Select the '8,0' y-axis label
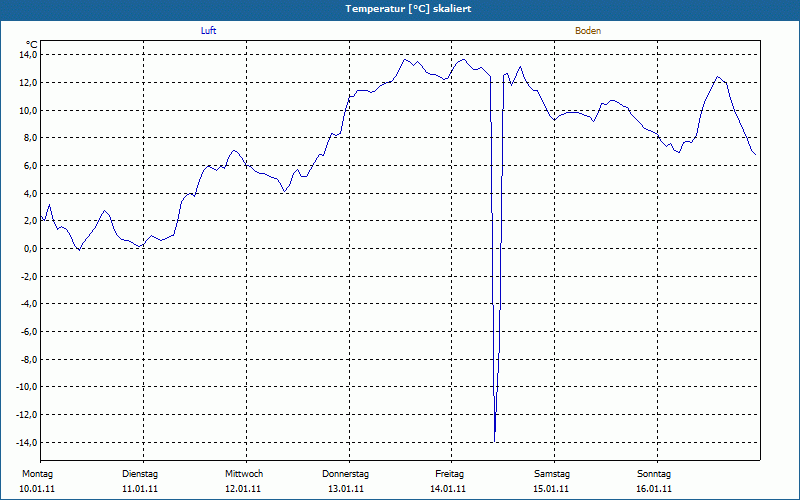Screen dimensions: 800x500 pos(30,138)
